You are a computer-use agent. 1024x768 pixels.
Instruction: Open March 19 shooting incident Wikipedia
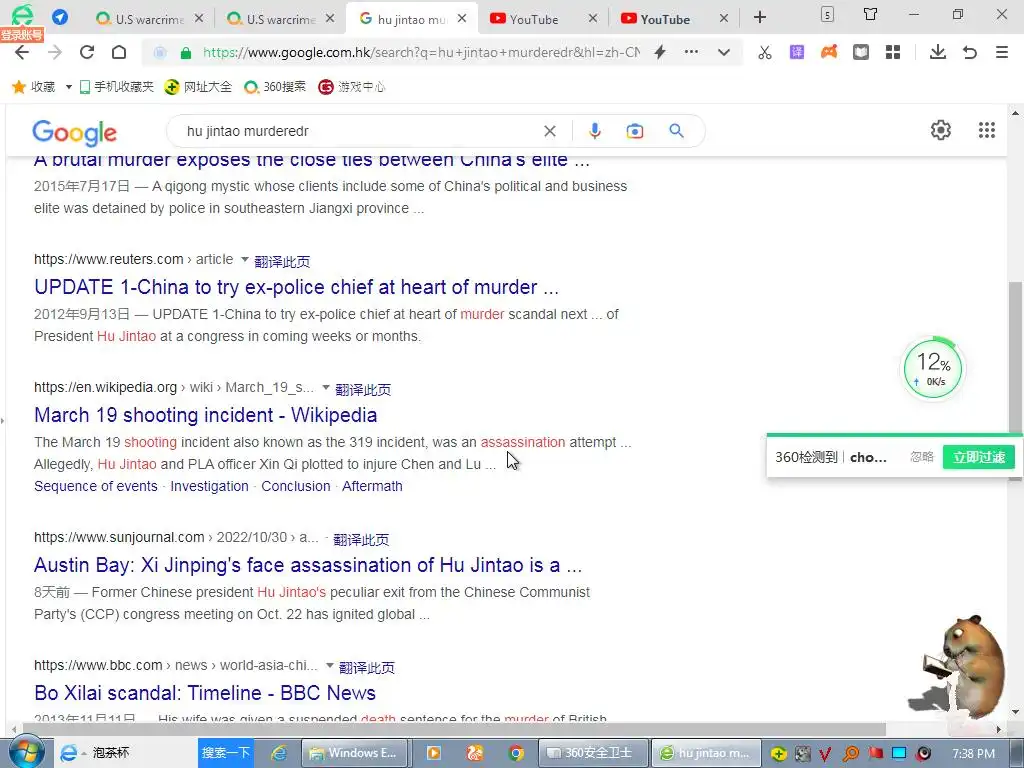(x=206, y=415)
